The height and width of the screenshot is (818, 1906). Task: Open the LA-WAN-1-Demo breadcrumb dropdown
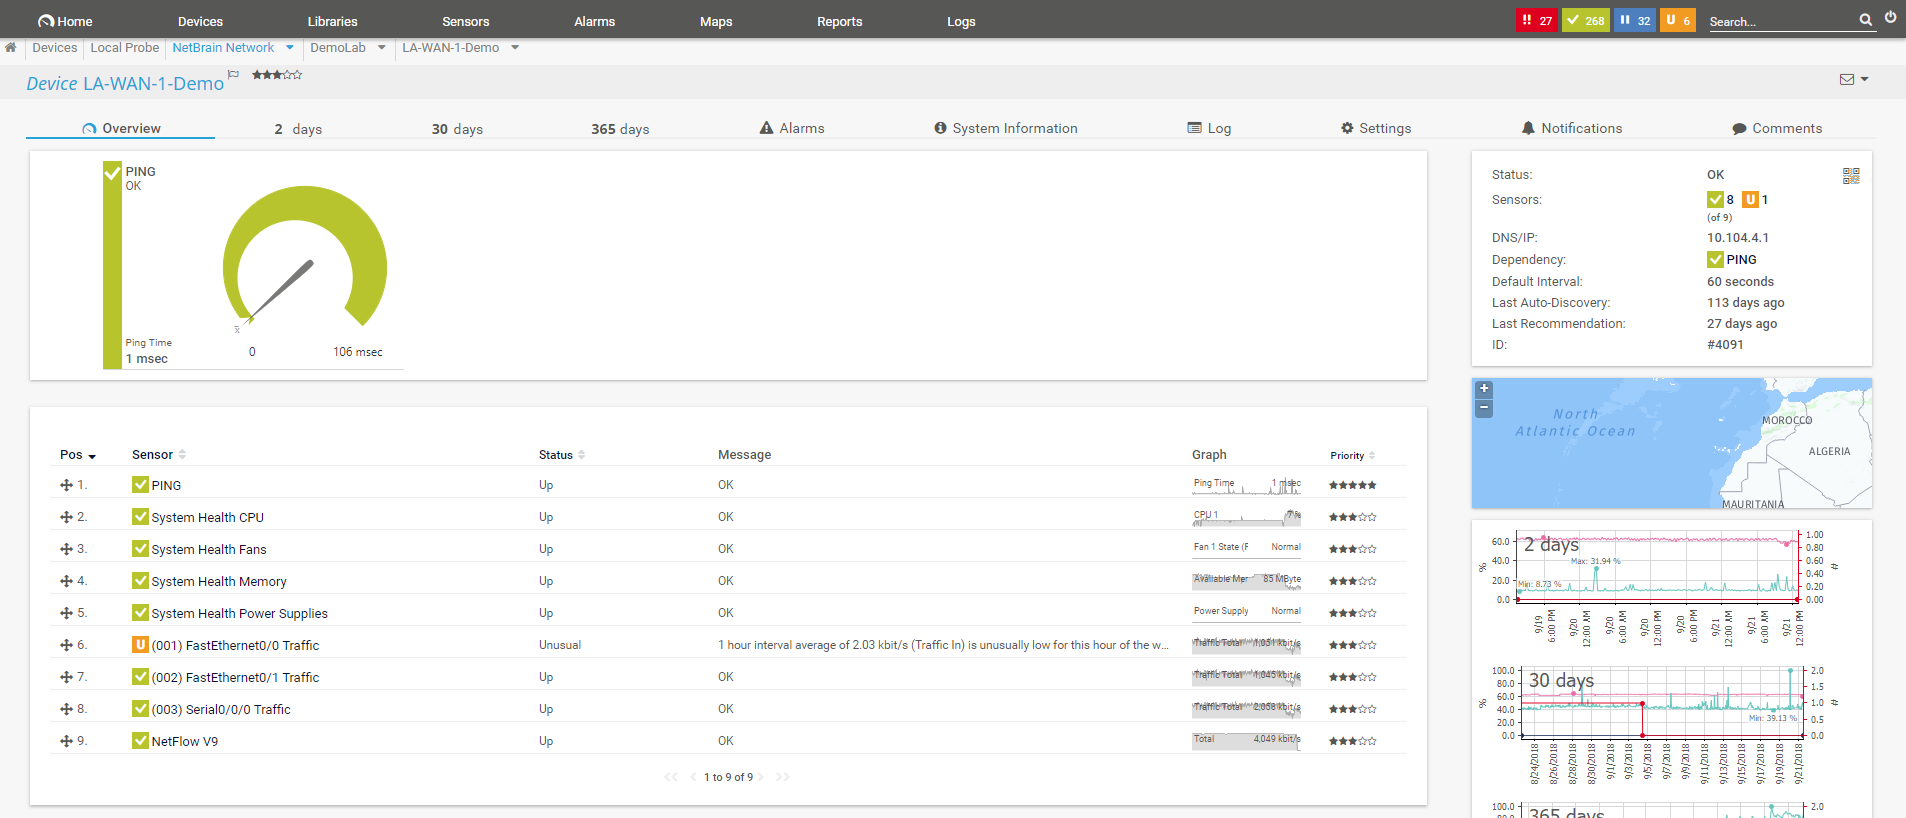(x=515, y=48)
